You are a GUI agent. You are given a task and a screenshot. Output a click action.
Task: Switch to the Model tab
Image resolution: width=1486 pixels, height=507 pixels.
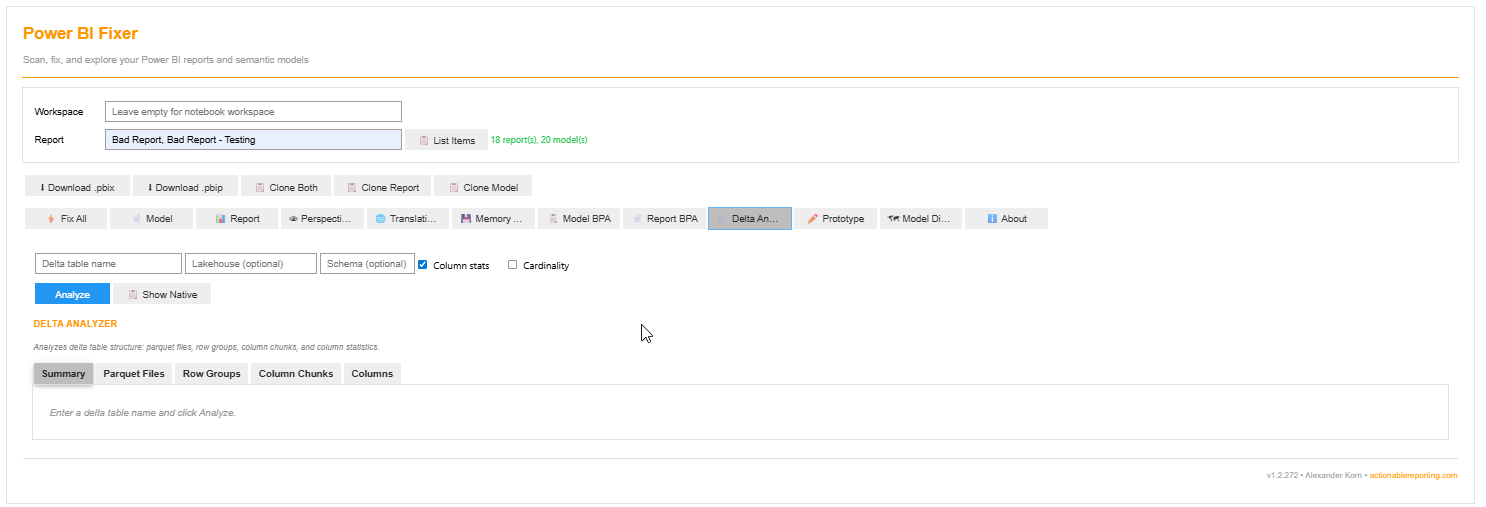tap(151, 219)
